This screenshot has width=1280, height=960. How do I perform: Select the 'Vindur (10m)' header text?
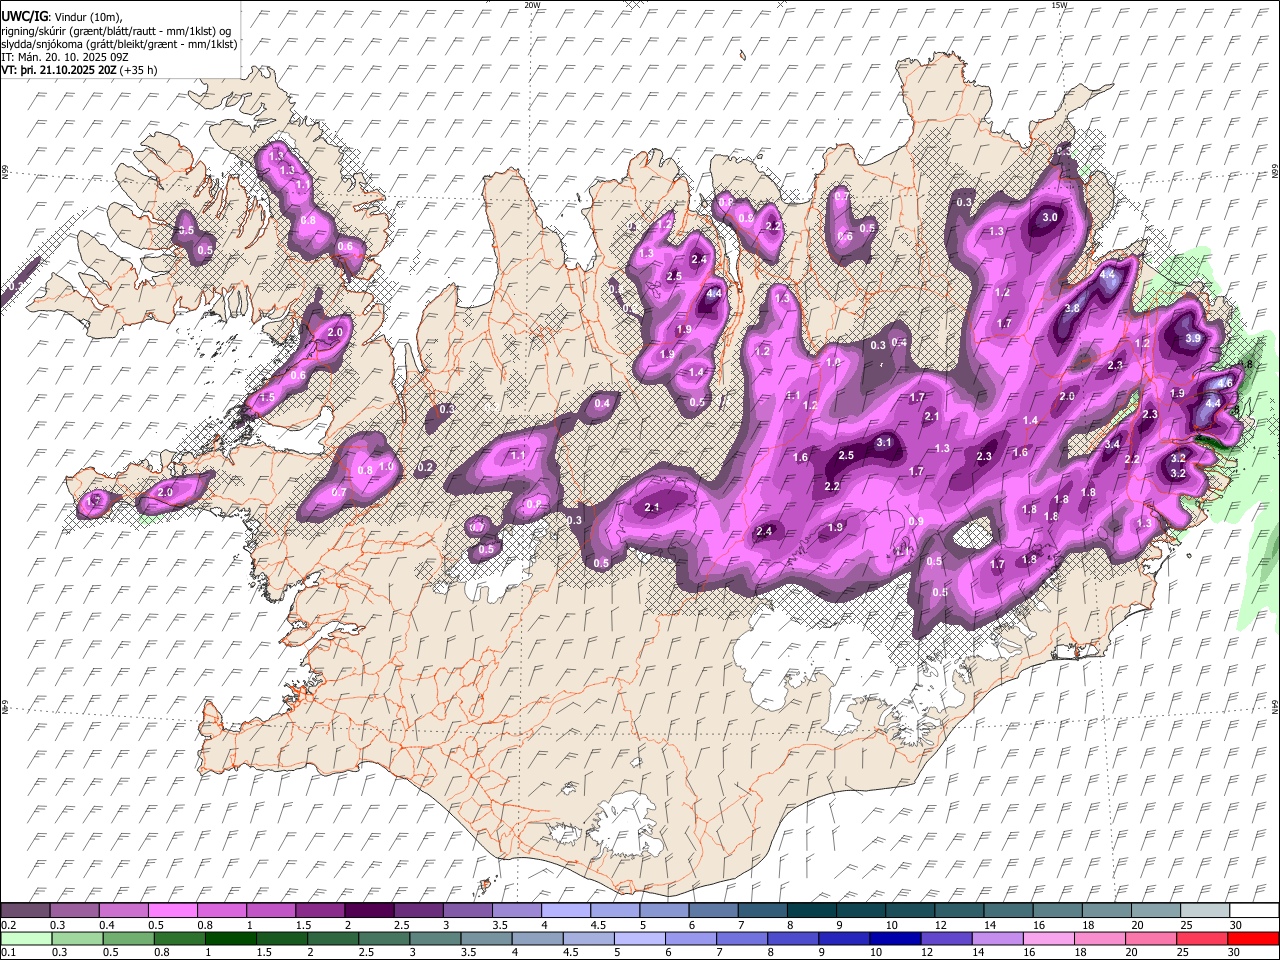(x=86, y=17)
